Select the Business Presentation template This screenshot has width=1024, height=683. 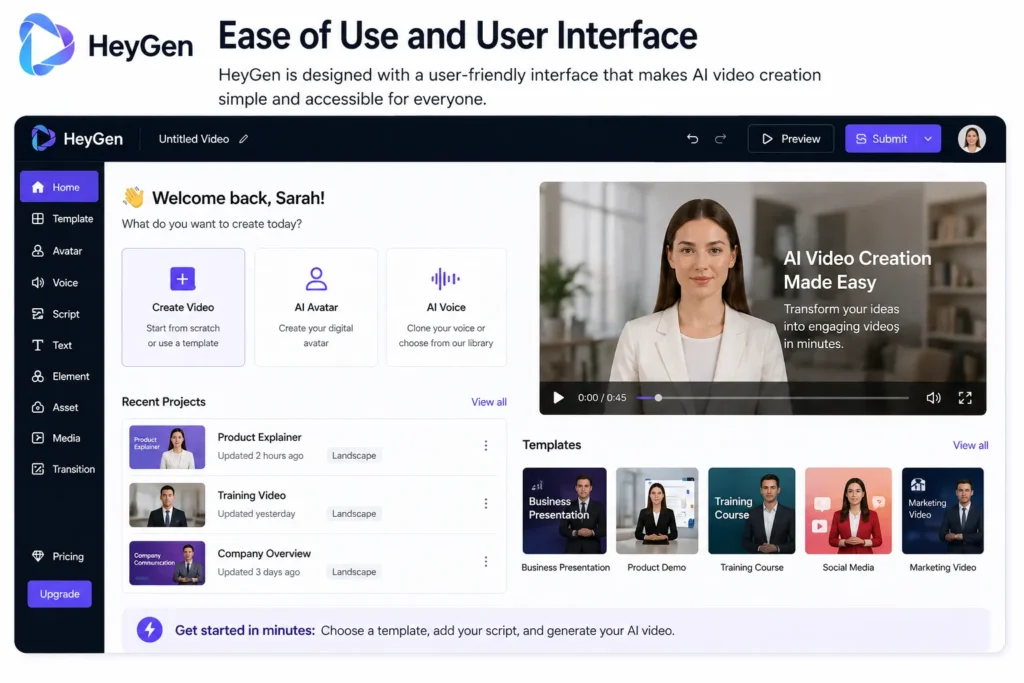pos(564,511)
